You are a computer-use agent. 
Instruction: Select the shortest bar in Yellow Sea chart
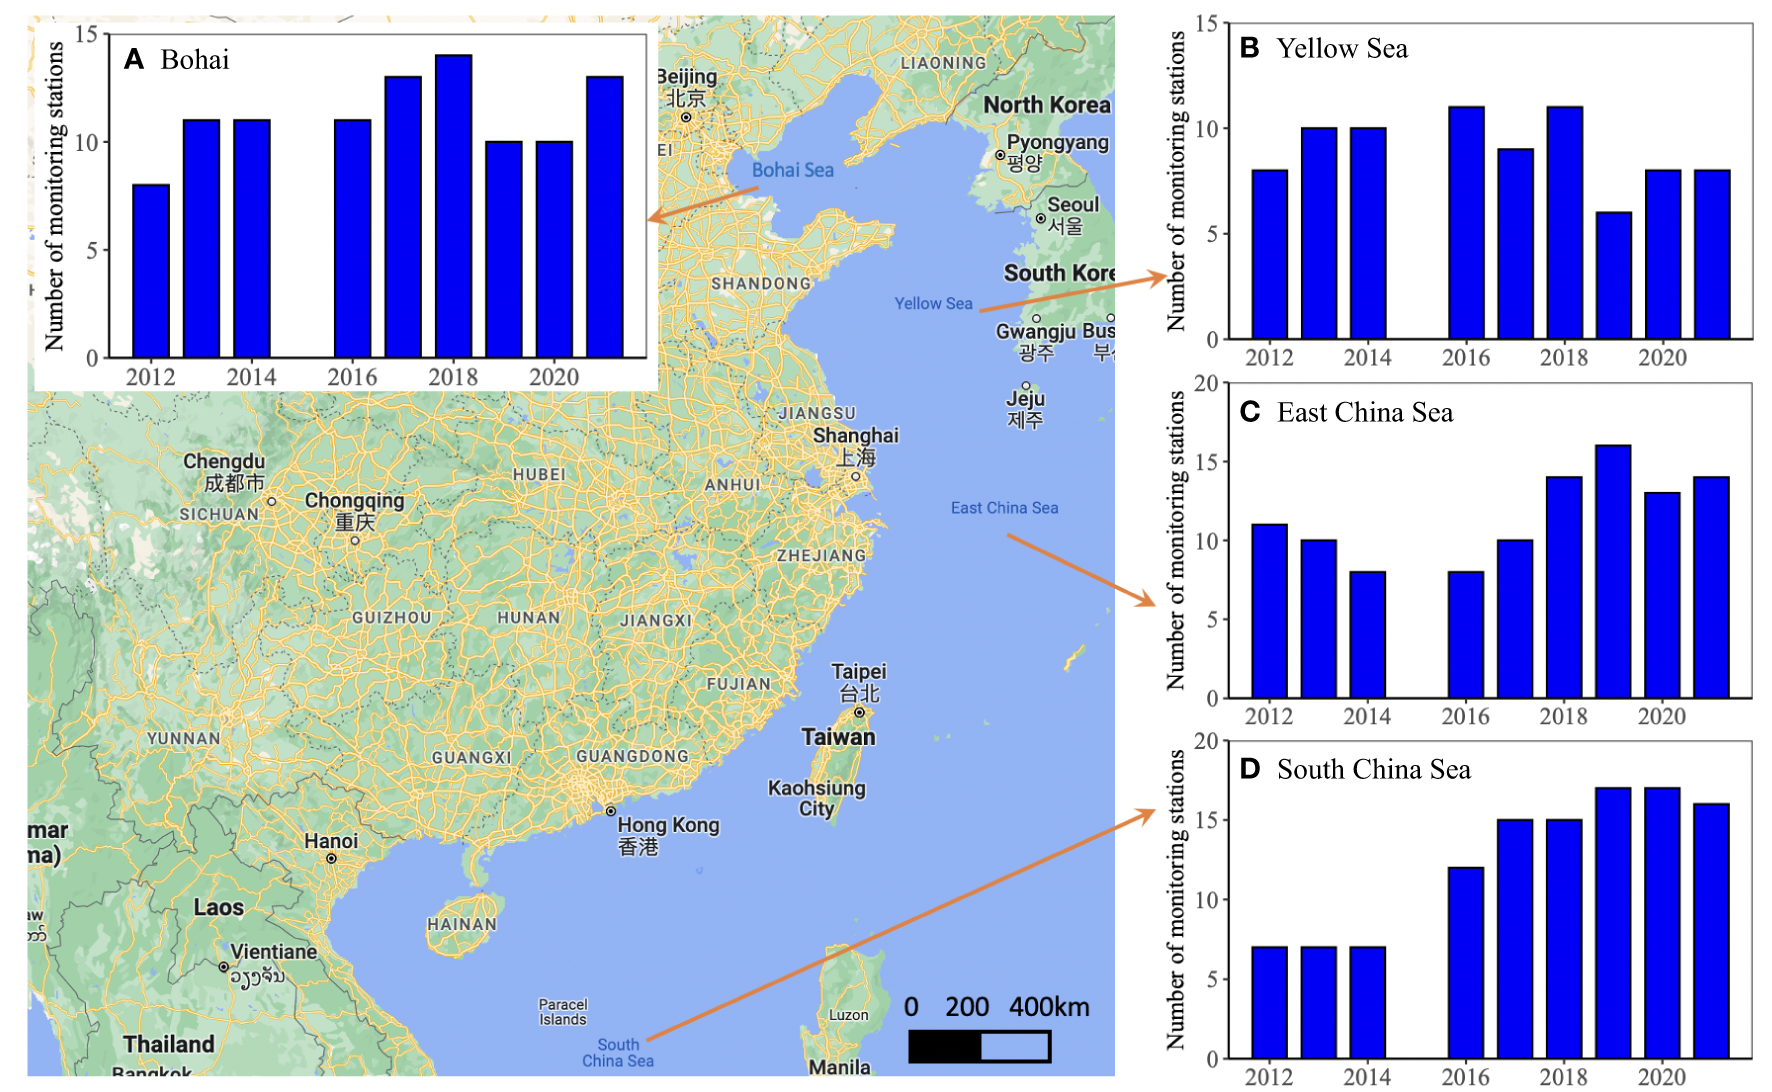point(1613,275)
